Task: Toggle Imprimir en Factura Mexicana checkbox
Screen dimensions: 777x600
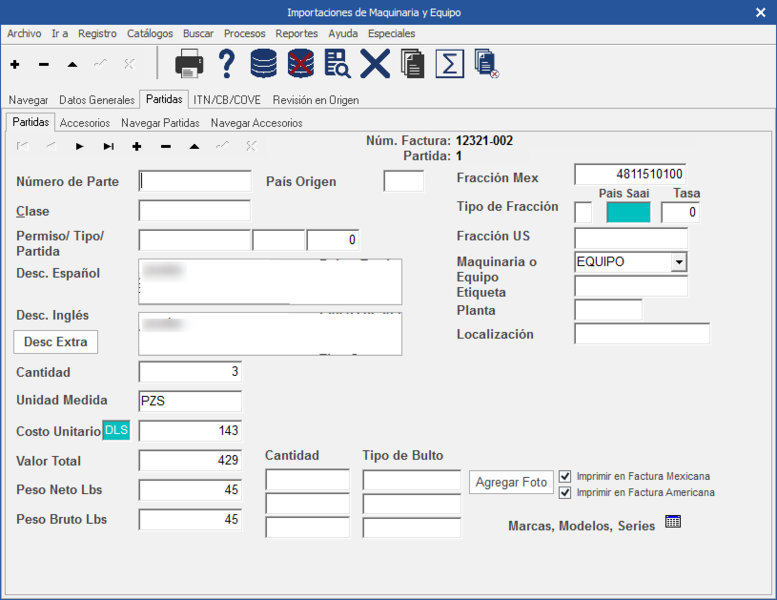Action: coord(565,476)
